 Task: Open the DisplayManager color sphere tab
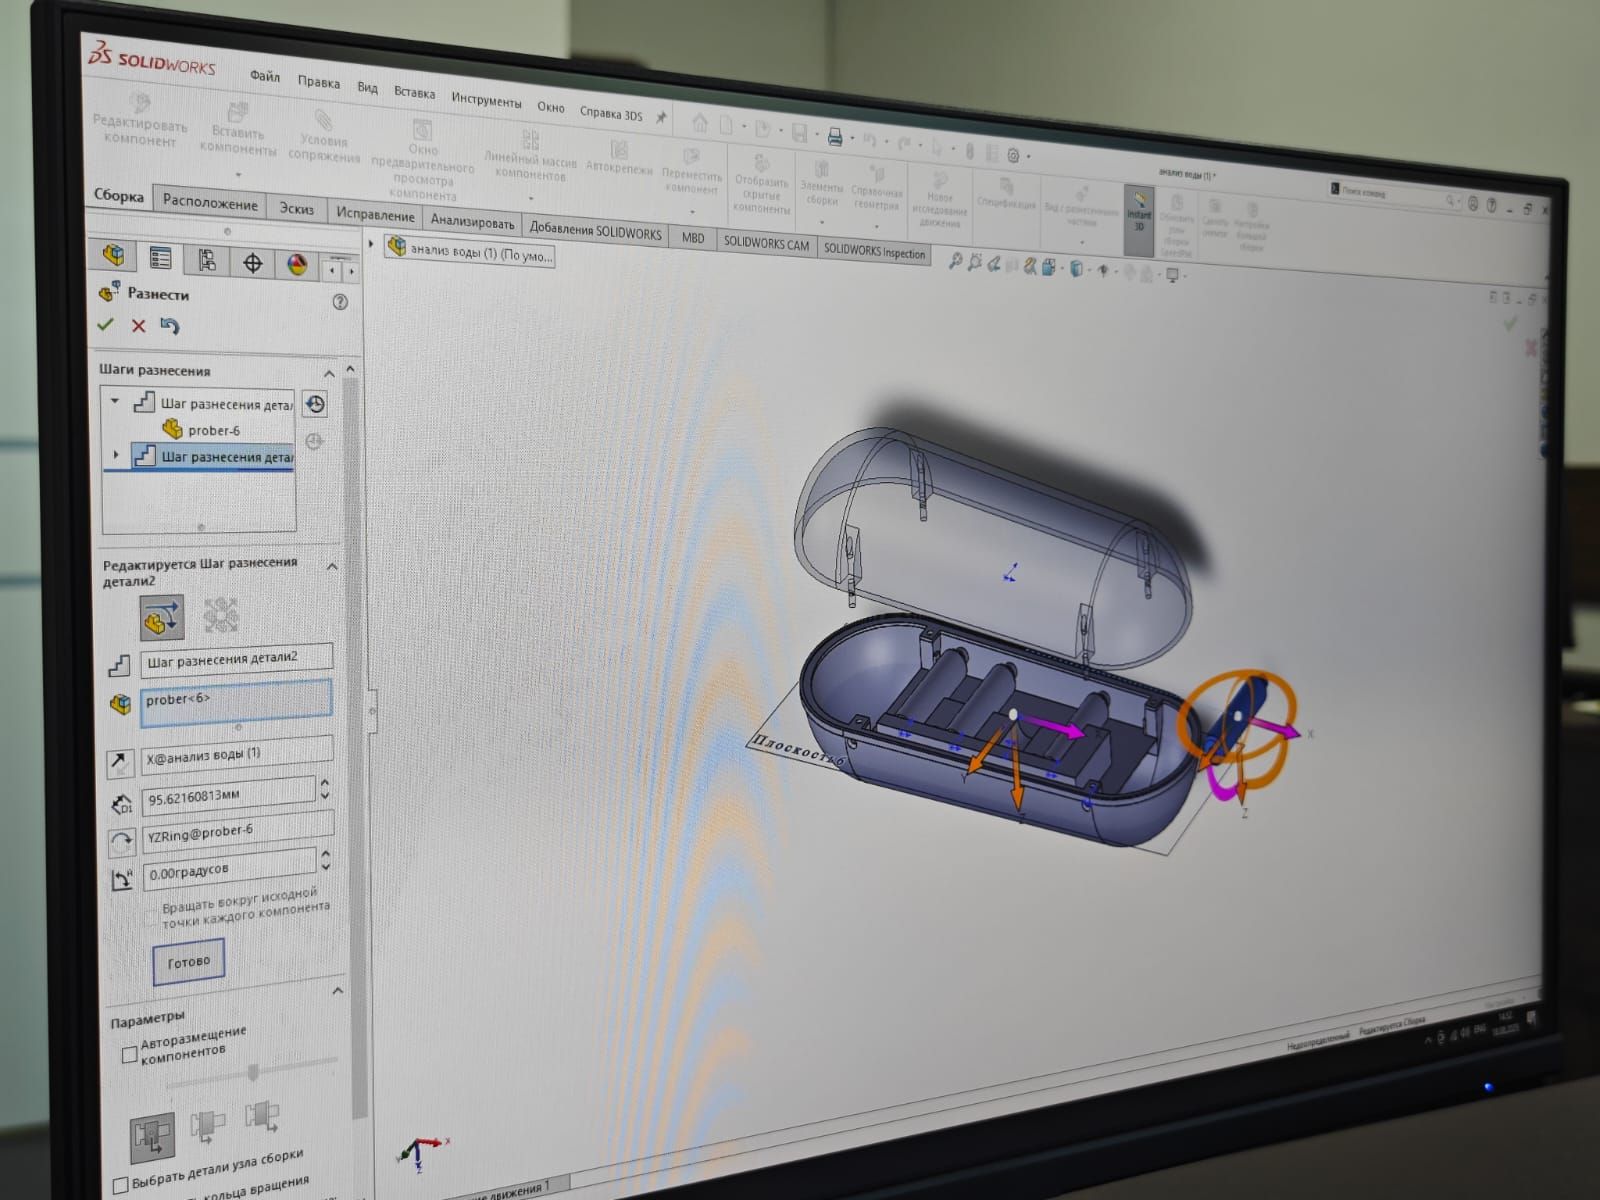click(x=297, y=265)
